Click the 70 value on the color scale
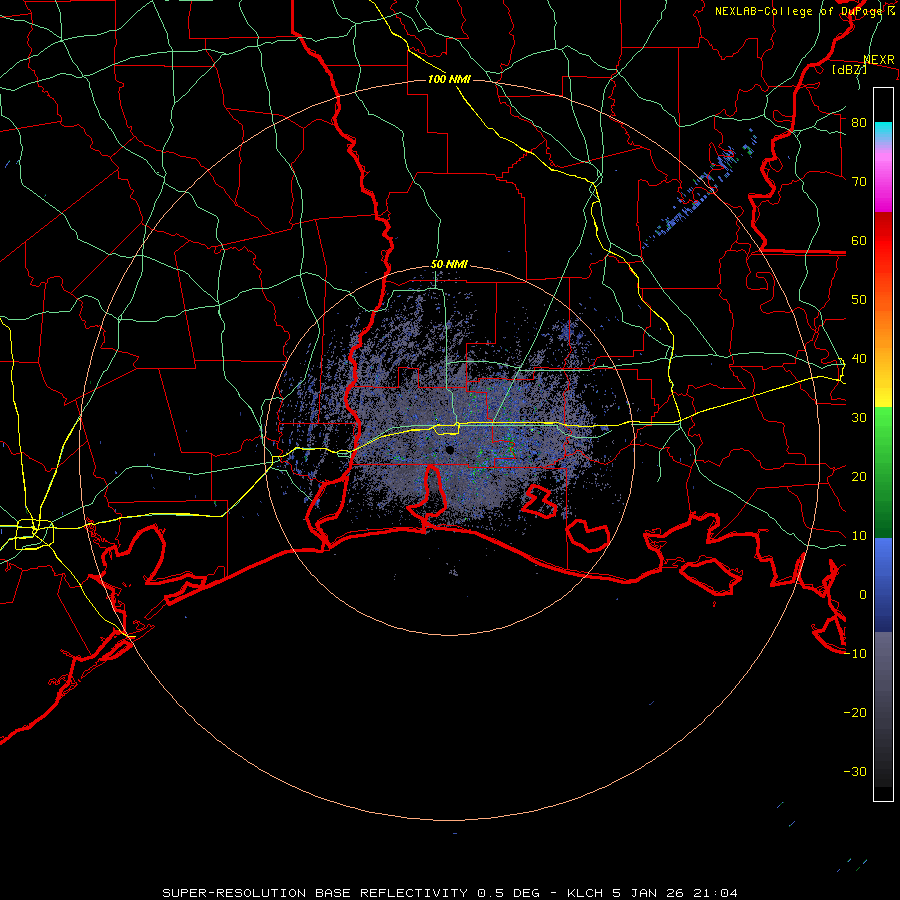Screen dimensions: 900x900 [859, 181]
